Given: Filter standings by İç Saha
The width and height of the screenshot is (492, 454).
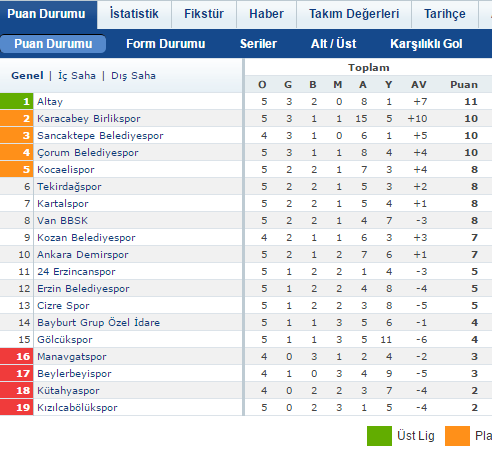Looking at the screenshot, I should click(x=77, y=76).
